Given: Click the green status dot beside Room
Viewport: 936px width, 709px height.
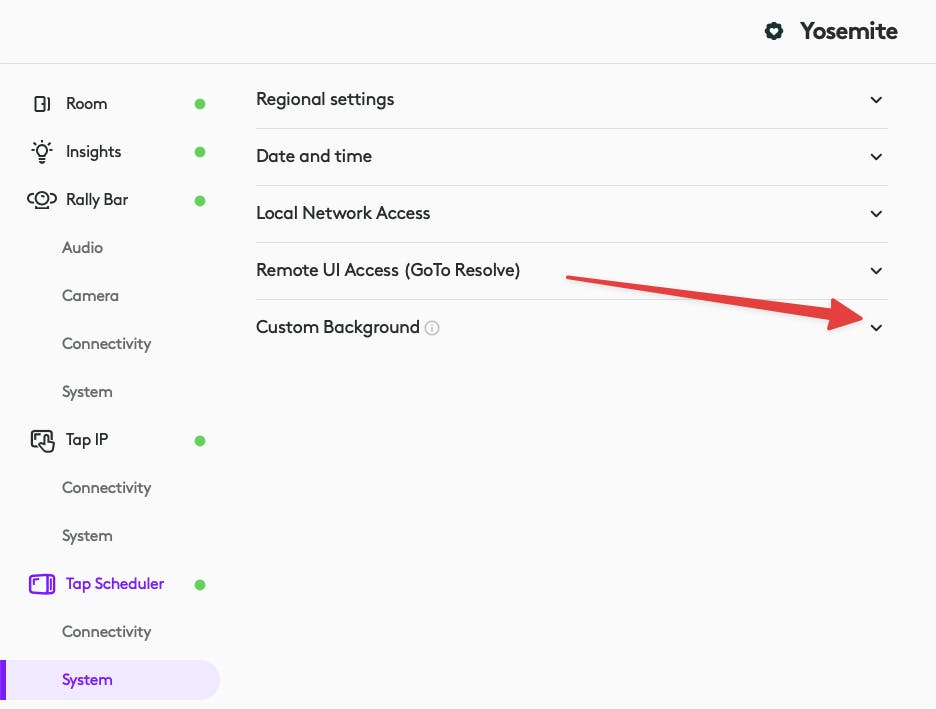Looking at the screenshot, I should tap(200, 104).
